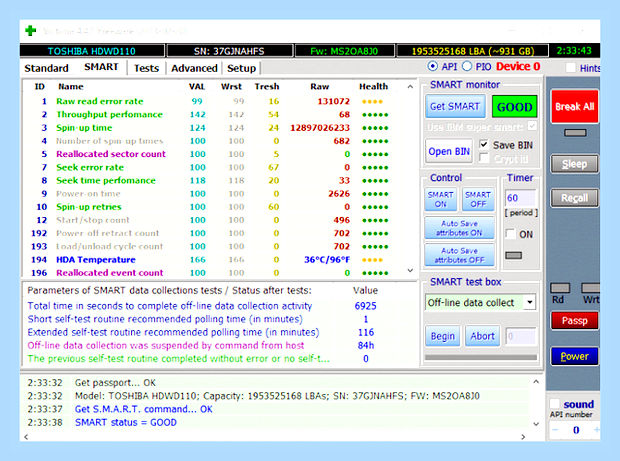Switch to the Tests tab
The height and width of the screenshot is (461, 620).
coord(146,68)
